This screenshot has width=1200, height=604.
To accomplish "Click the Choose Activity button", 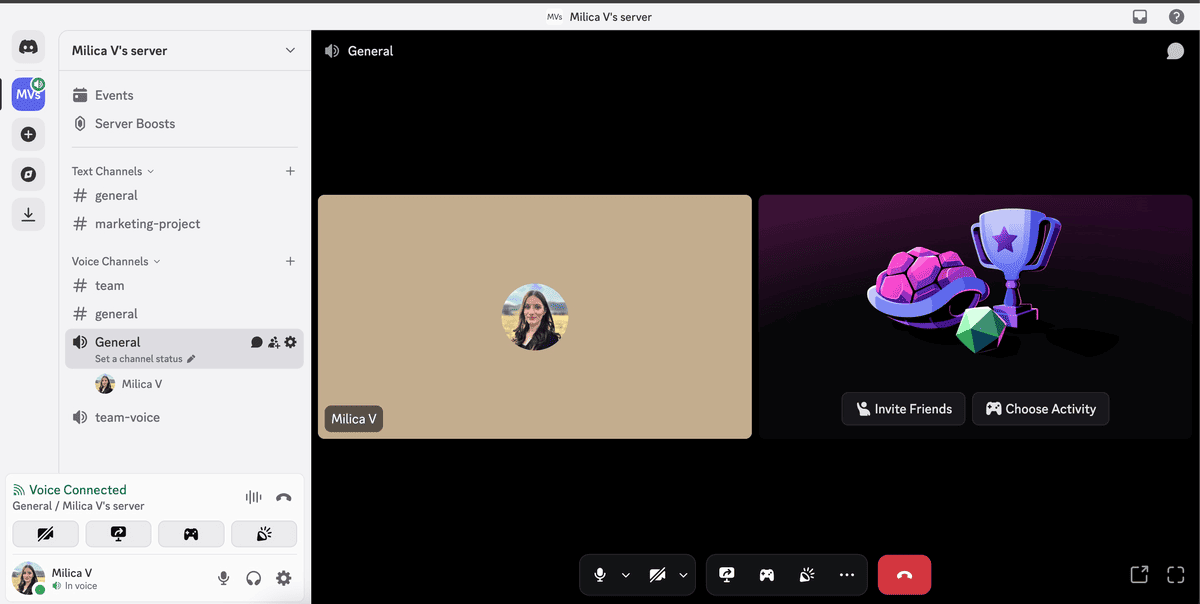I will [1040, 409].
